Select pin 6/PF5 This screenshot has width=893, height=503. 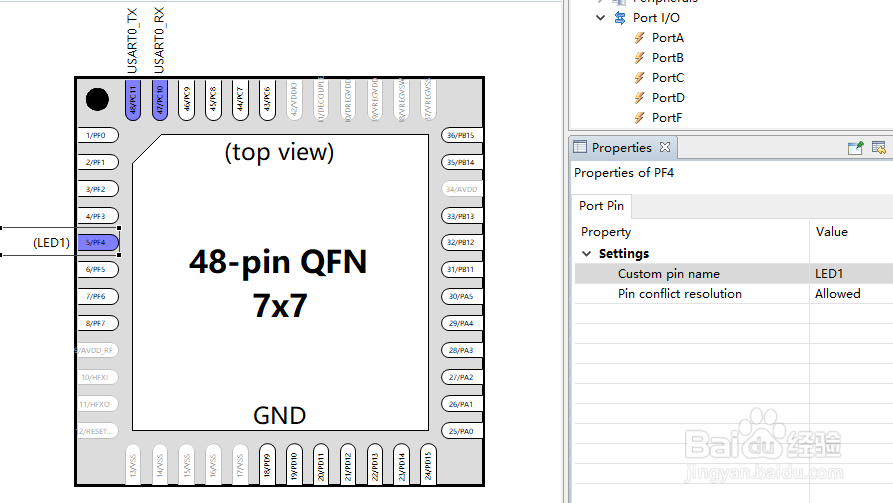(x=98, y=269)
